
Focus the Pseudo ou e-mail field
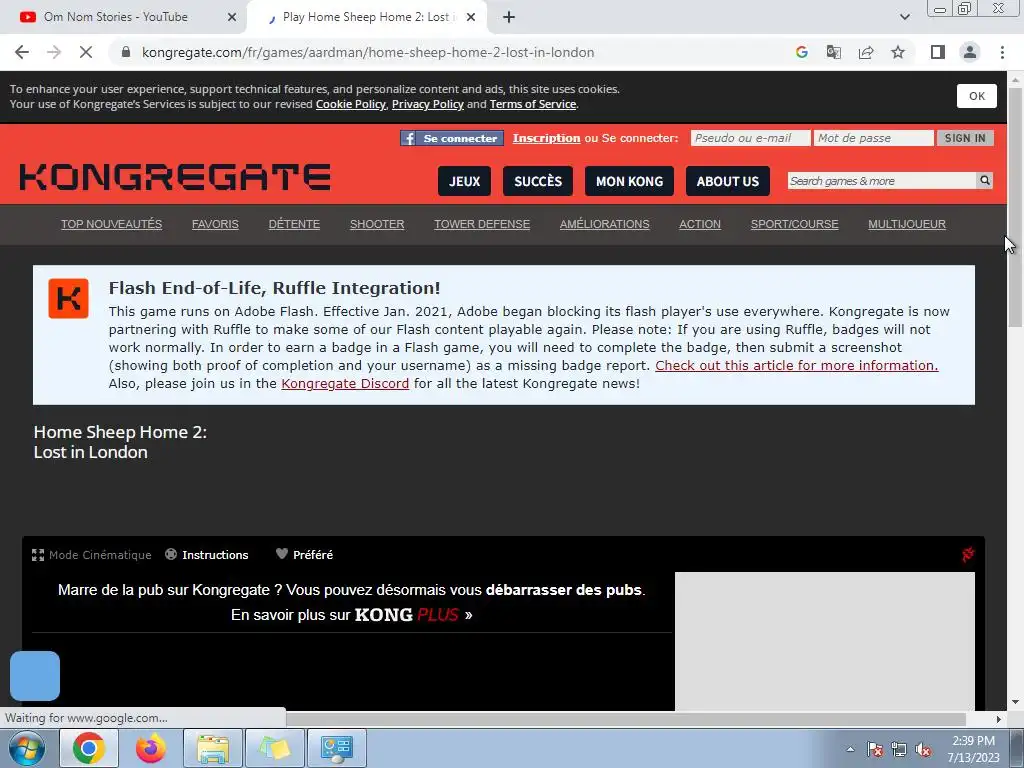click(x=750, y=138)
